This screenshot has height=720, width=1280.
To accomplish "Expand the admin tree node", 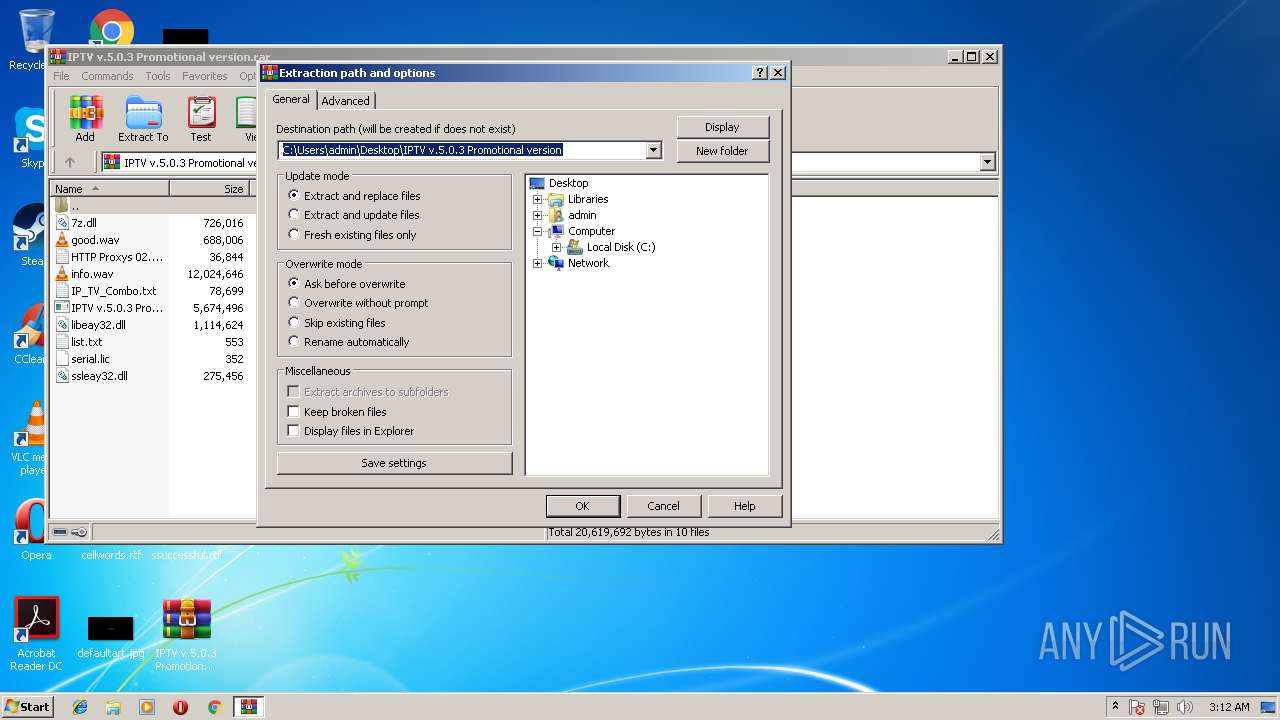I will point(537,215).
